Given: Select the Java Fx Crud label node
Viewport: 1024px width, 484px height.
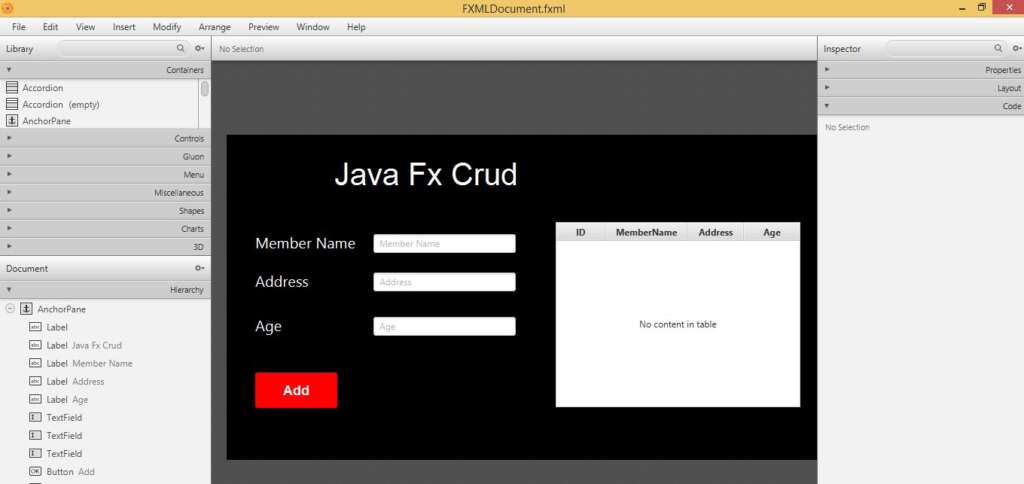Looking at the screenshot, I should pos(75,346).
